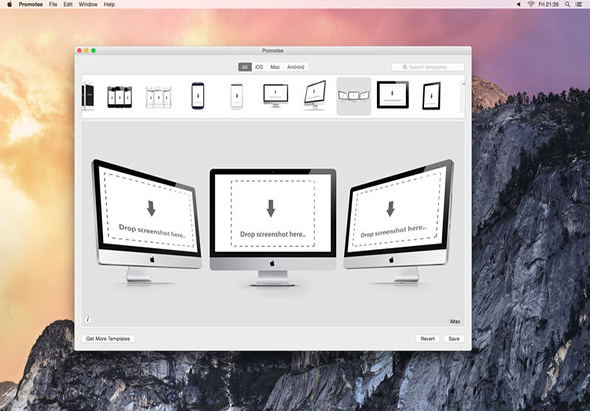Viewport: 590px width, 411px height.
Task: Open the Edit menu
Action: [x=68, y=5]
